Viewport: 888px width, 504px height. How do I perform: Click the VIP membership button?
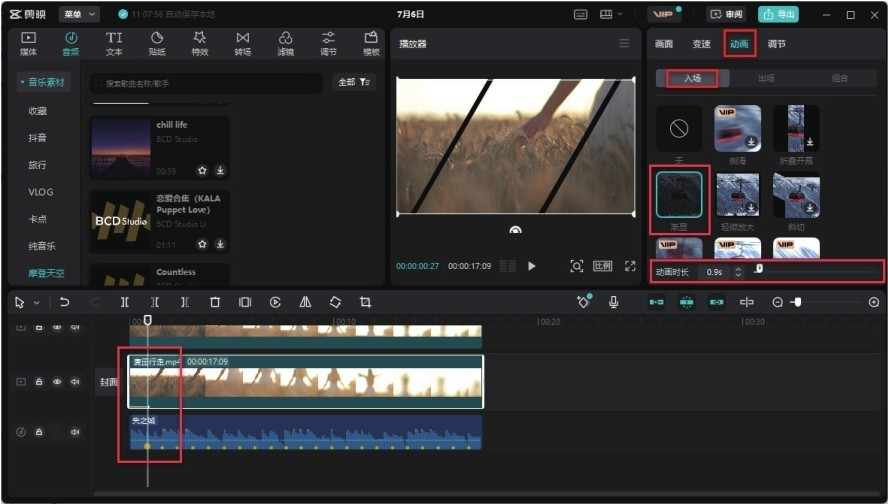pyautogui.click(x=664, y=14)
